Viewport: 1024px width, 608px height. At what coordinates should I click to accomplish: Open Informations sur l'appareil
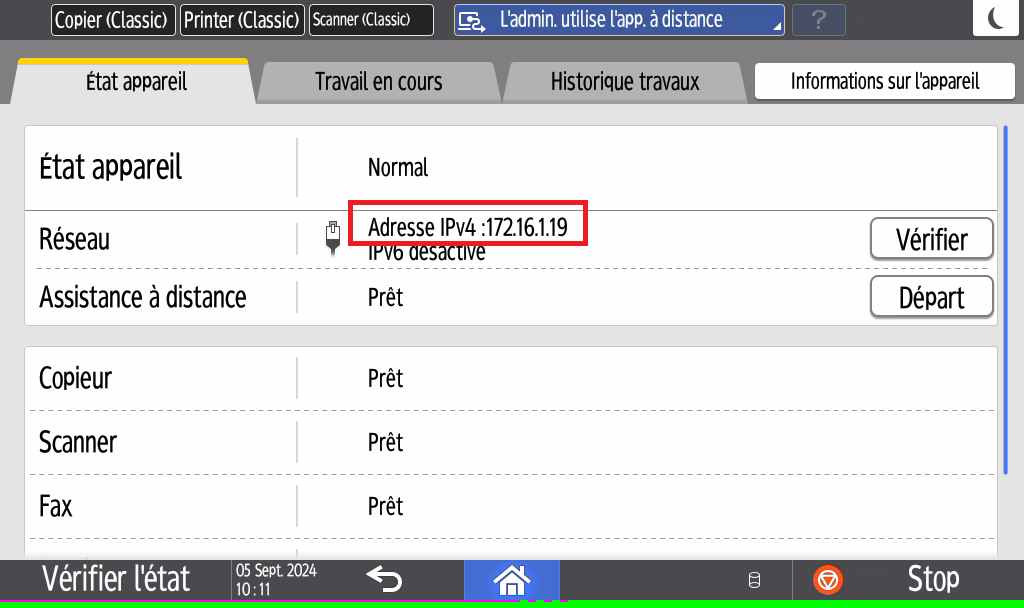click(885, 82)
